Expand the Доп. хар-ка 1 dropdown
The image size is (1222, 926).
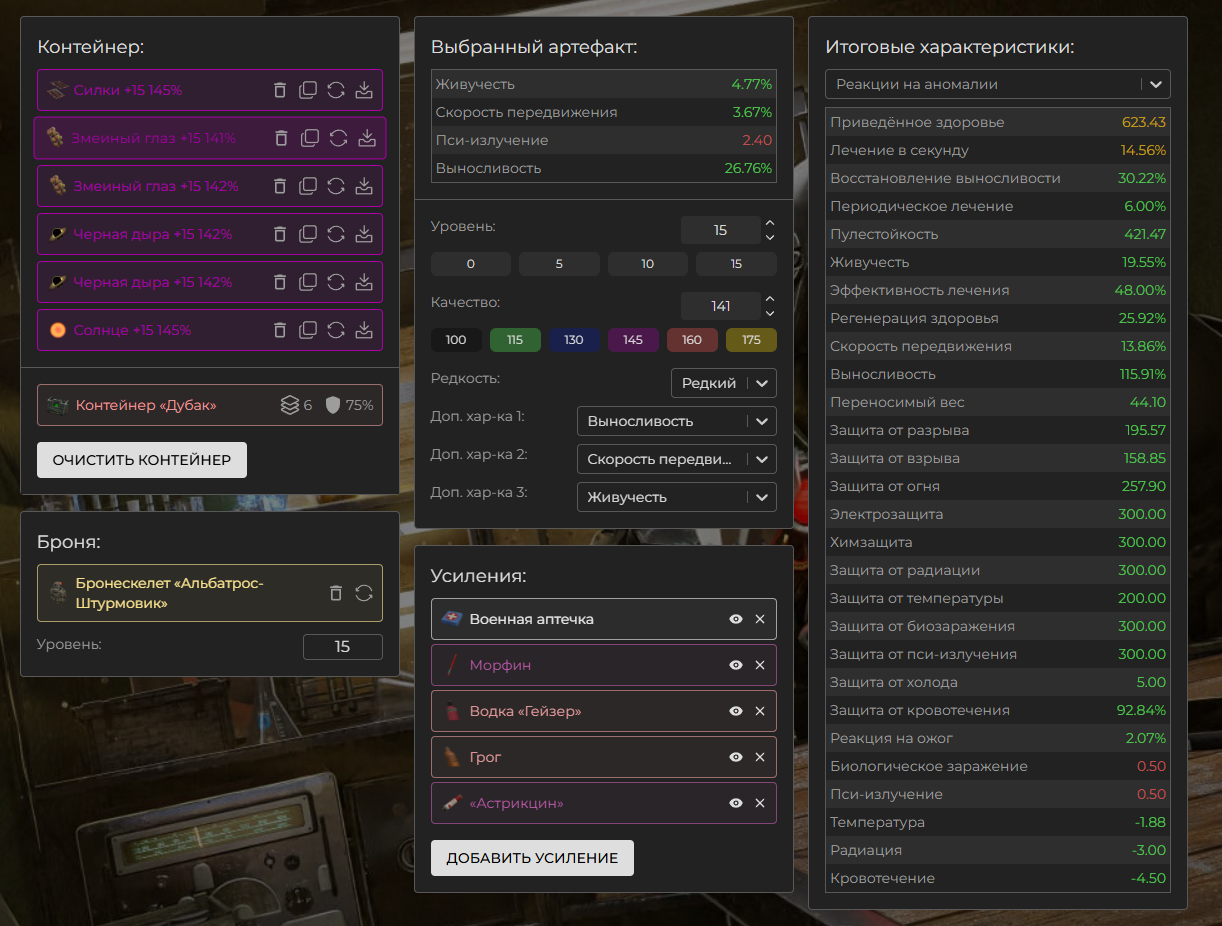point(676,421)
